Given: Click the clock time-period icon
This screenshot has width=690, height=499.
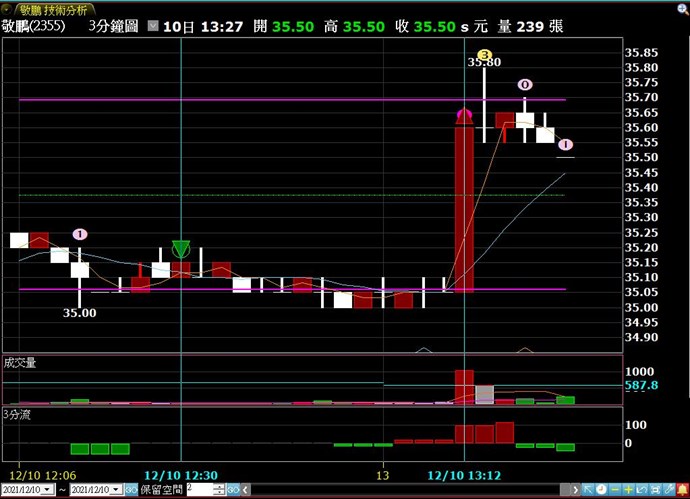Looking at the screenshot, I should pyautogui.click(x=601, y=489).
